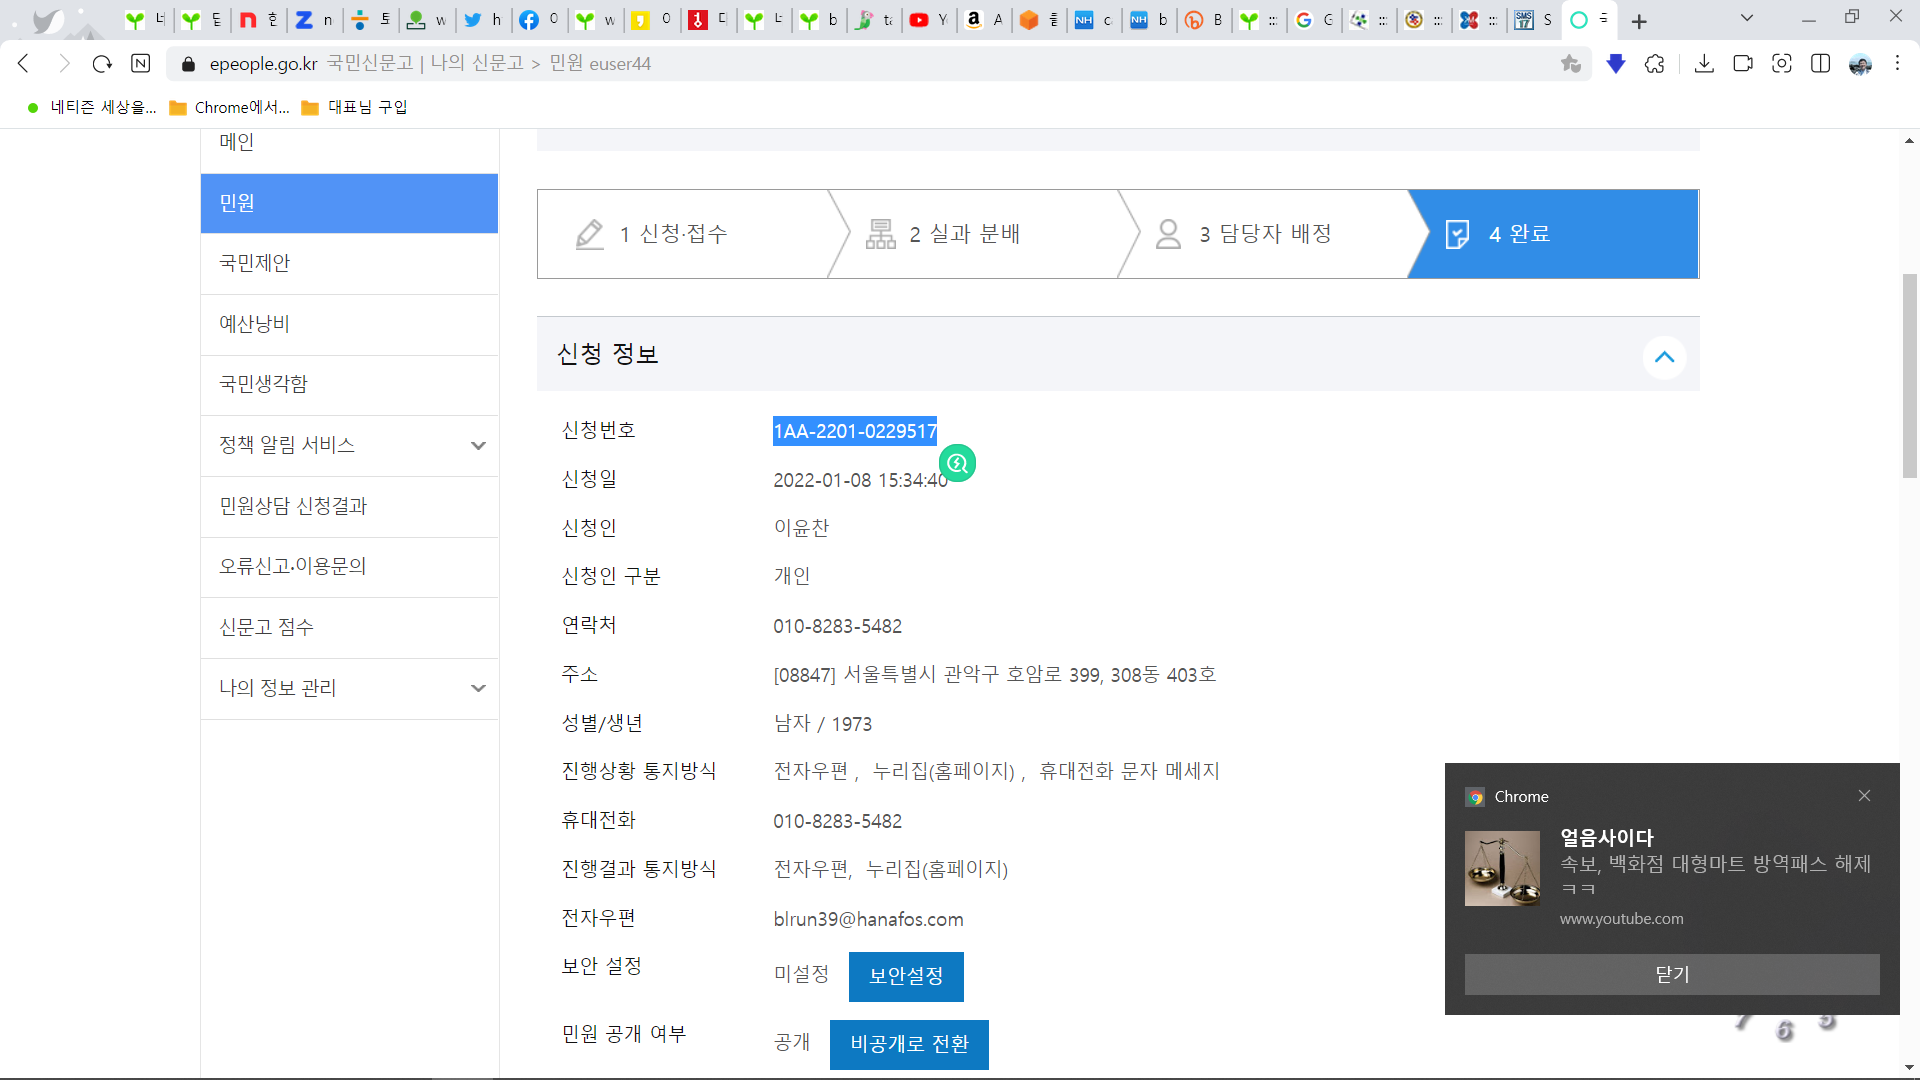
Task: Click the screen capture toolbar icon
Action: point(1782,64)
